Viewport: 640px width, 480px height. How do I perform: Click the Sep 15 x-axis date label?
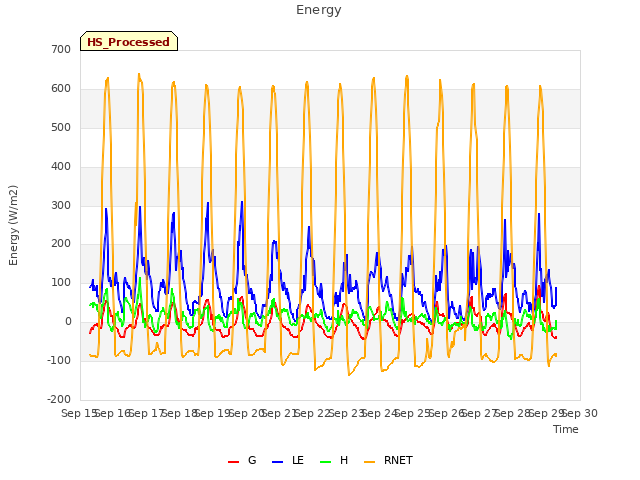pyautogui.click(x=79, y=413)
